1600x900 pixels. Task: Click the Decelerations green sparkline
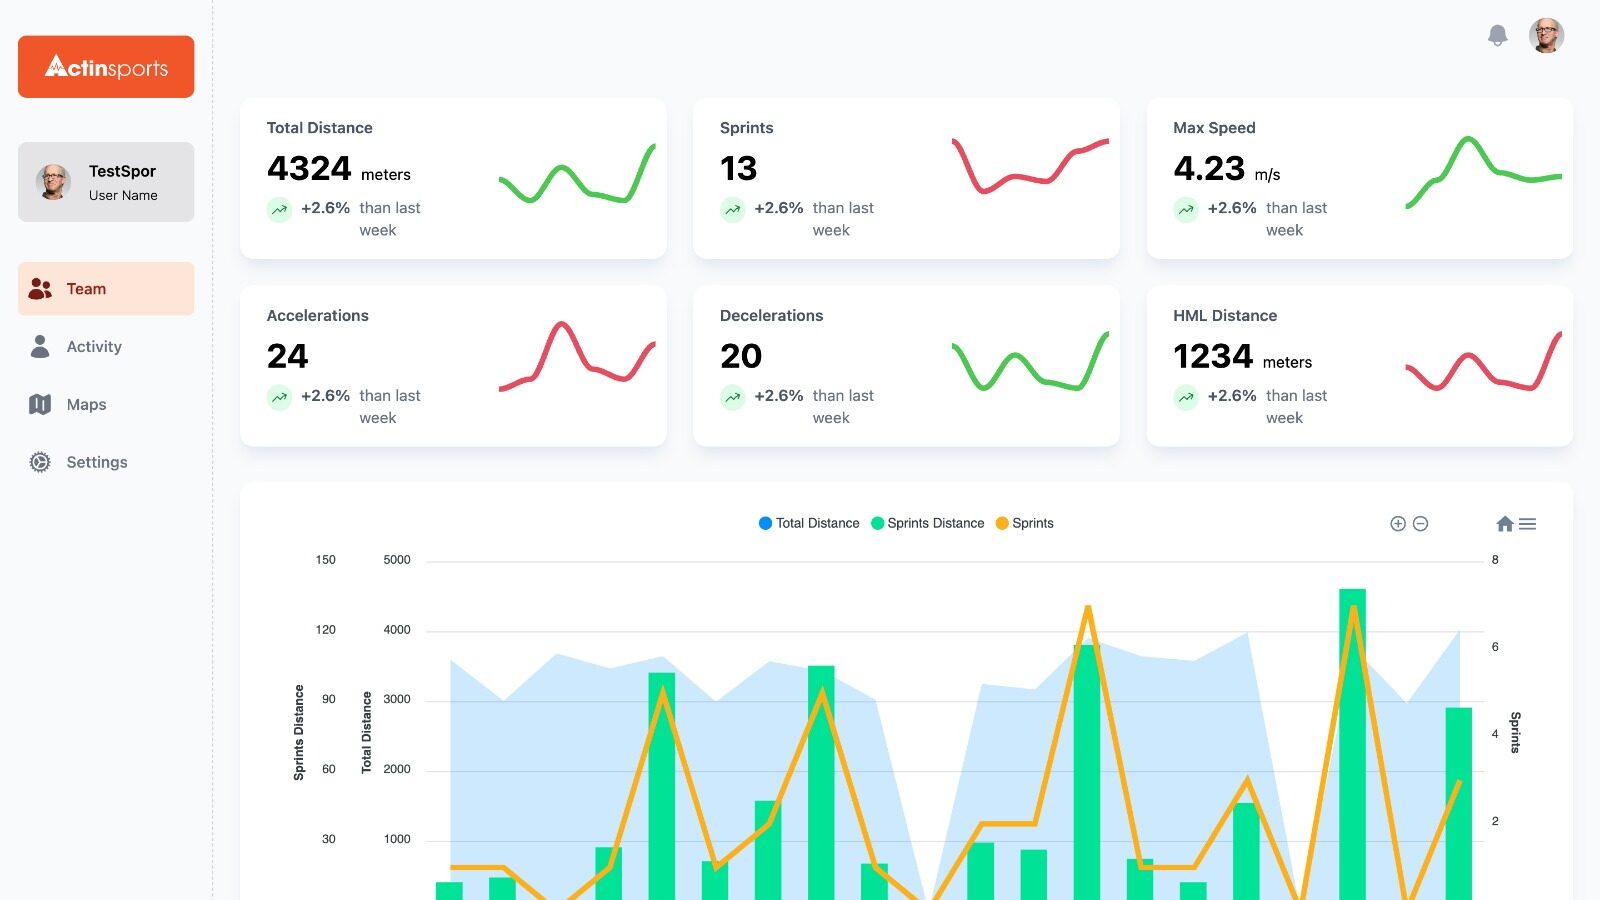pos(1030,361)
